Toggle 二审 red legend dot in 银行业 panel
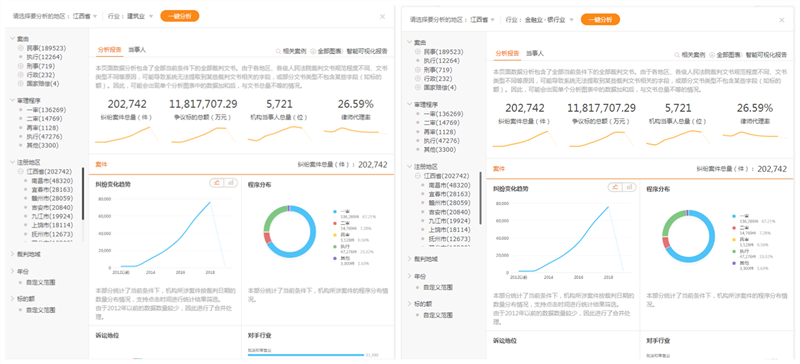800x364 pixels. (x=734, y=229)
